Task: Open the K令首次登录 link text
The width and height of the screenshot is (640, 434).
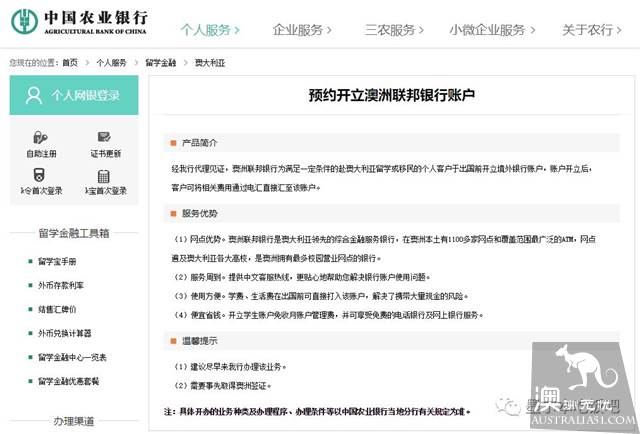Action: pos(41,191)
